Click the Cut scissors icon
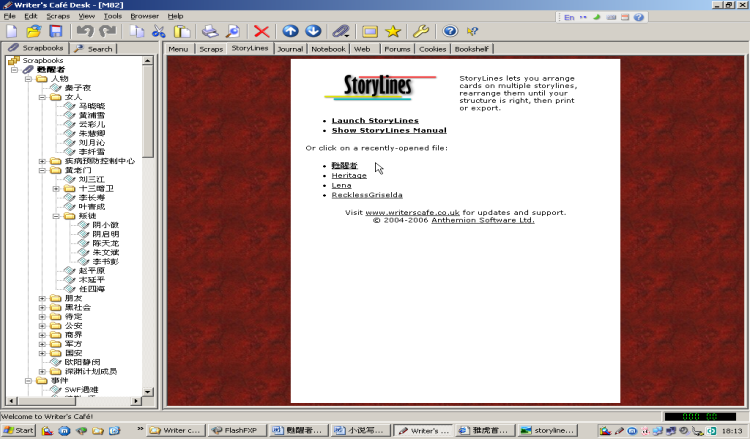Screen dimensions: 750x439 tap(158, 32)
